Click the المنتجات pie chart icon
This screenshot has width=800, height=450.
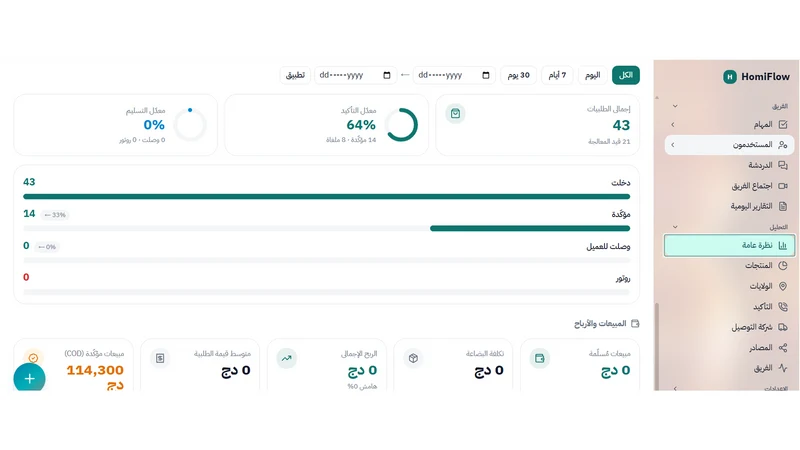[x=783, y=265]
